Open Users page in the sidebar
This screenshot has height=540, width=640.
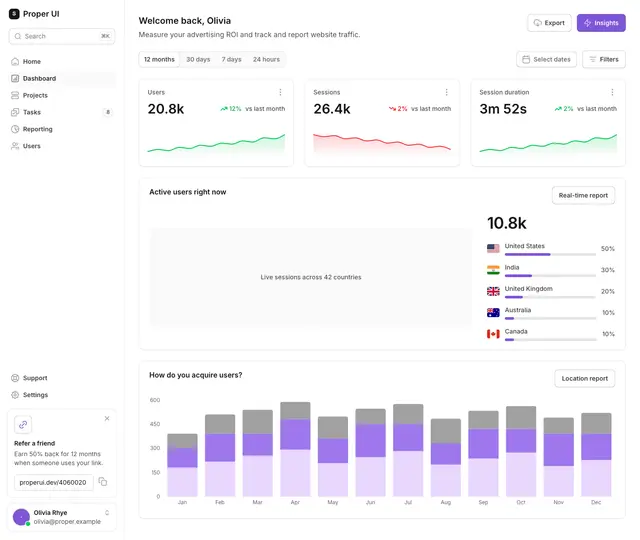[x=62, y=146]
